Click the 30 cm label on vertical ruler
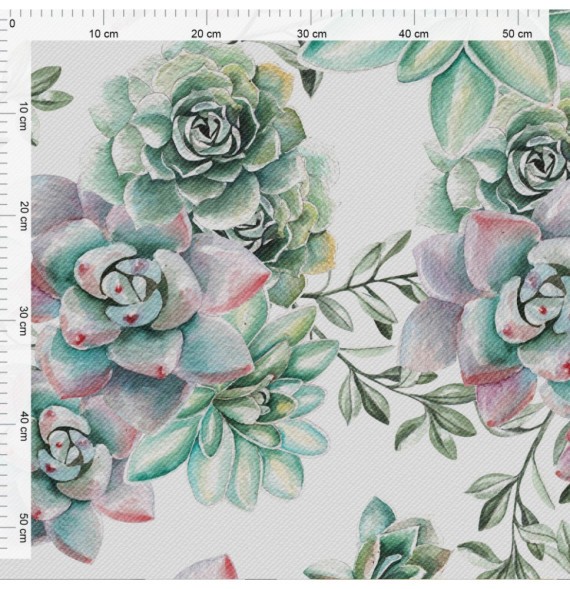Image resolution: width=570 pixels, height=589 pixels. (23, 321)
